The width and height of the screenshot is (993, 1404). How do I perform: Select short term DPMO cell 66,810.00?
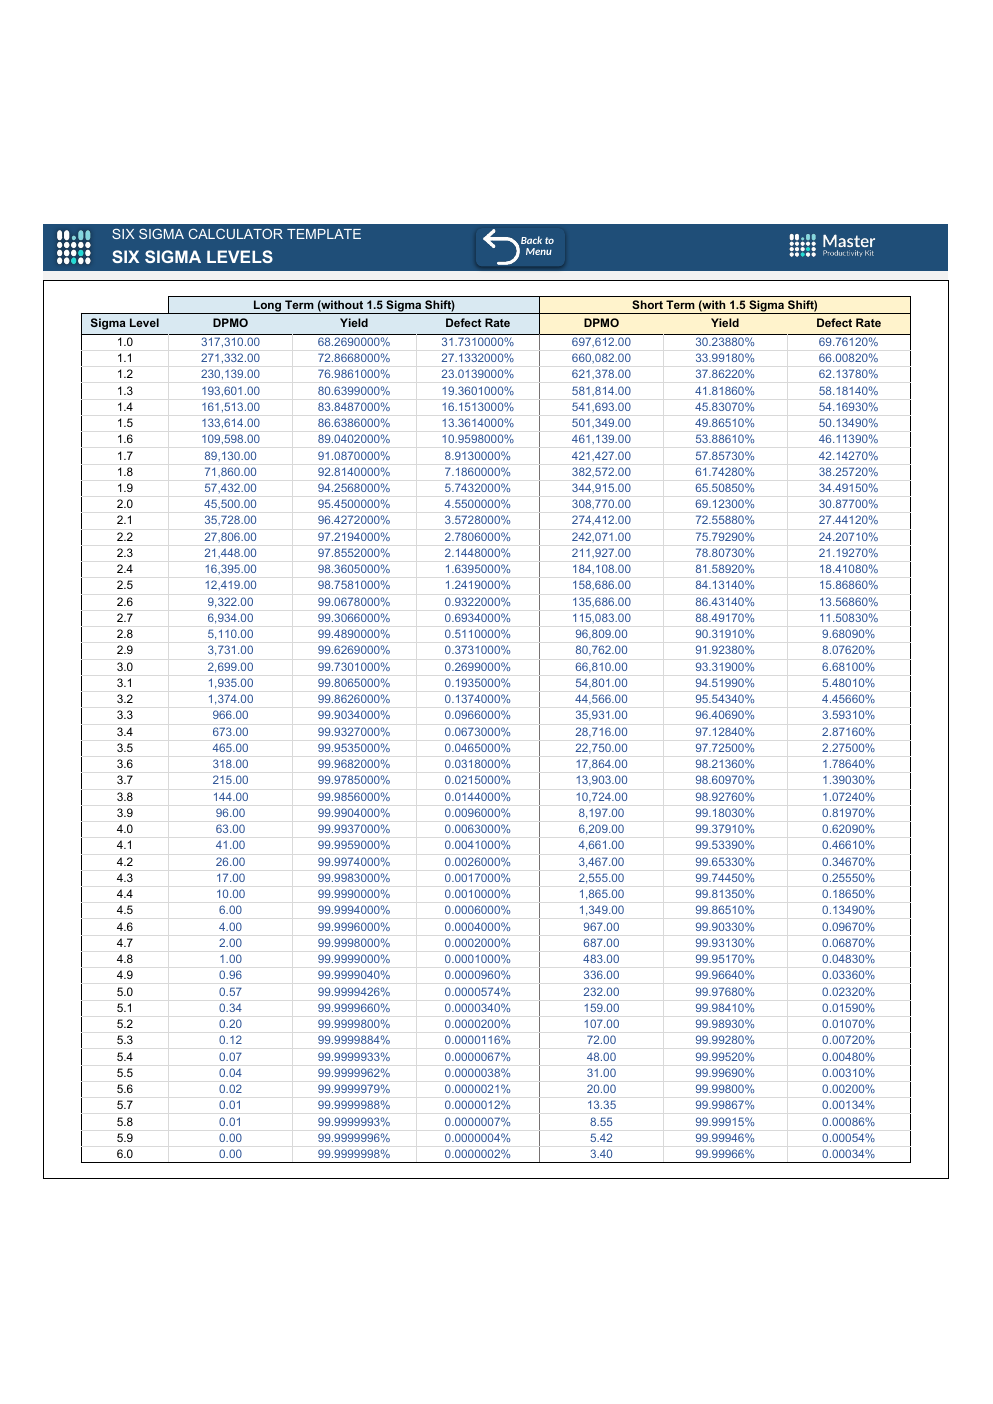coord(601,667)
